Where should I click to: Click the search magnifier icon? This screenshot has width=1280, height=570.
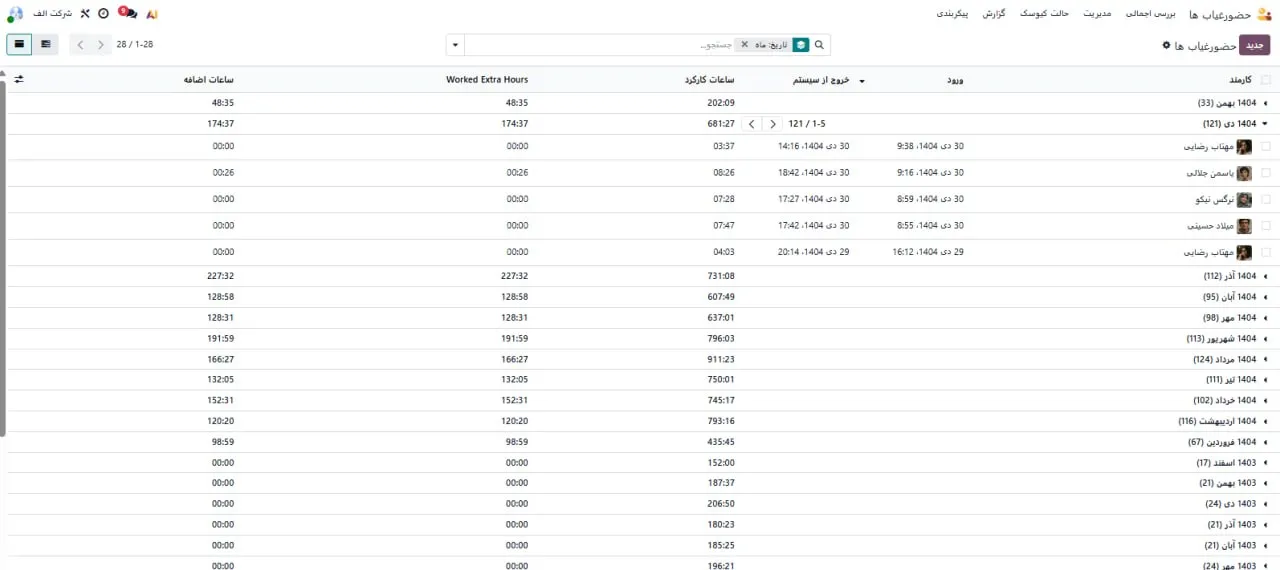(x=820, y=45)
